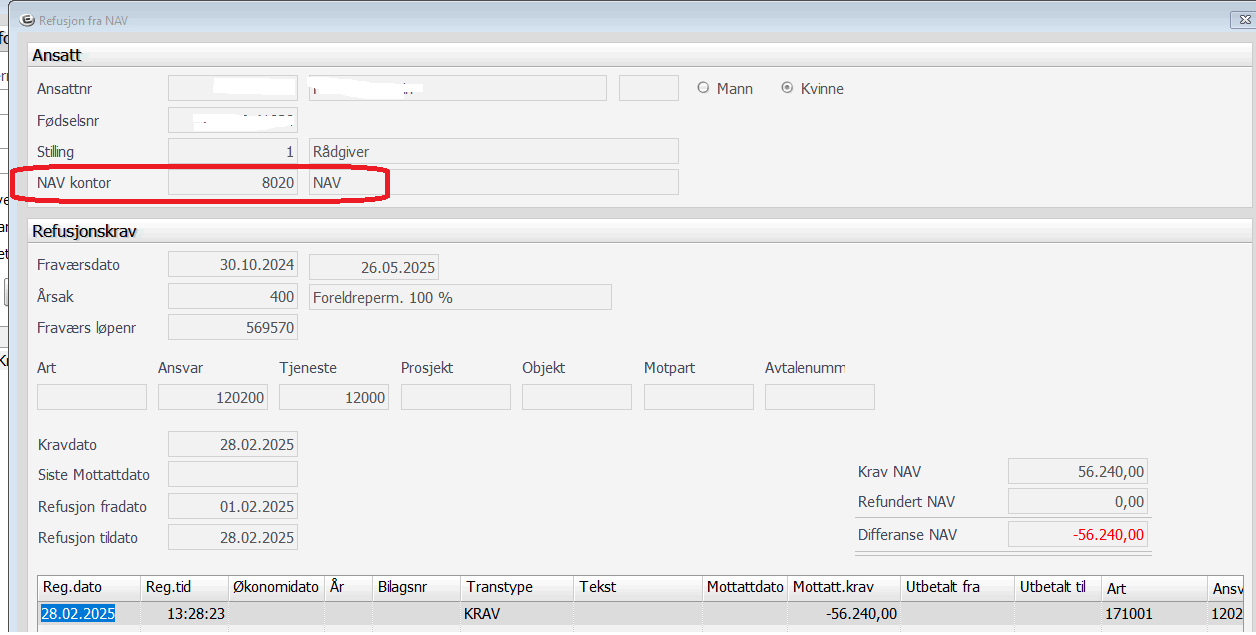This screenshot has width=1256, height=635.
Task: Select the Mann radio button
Action: click(703, 88)
